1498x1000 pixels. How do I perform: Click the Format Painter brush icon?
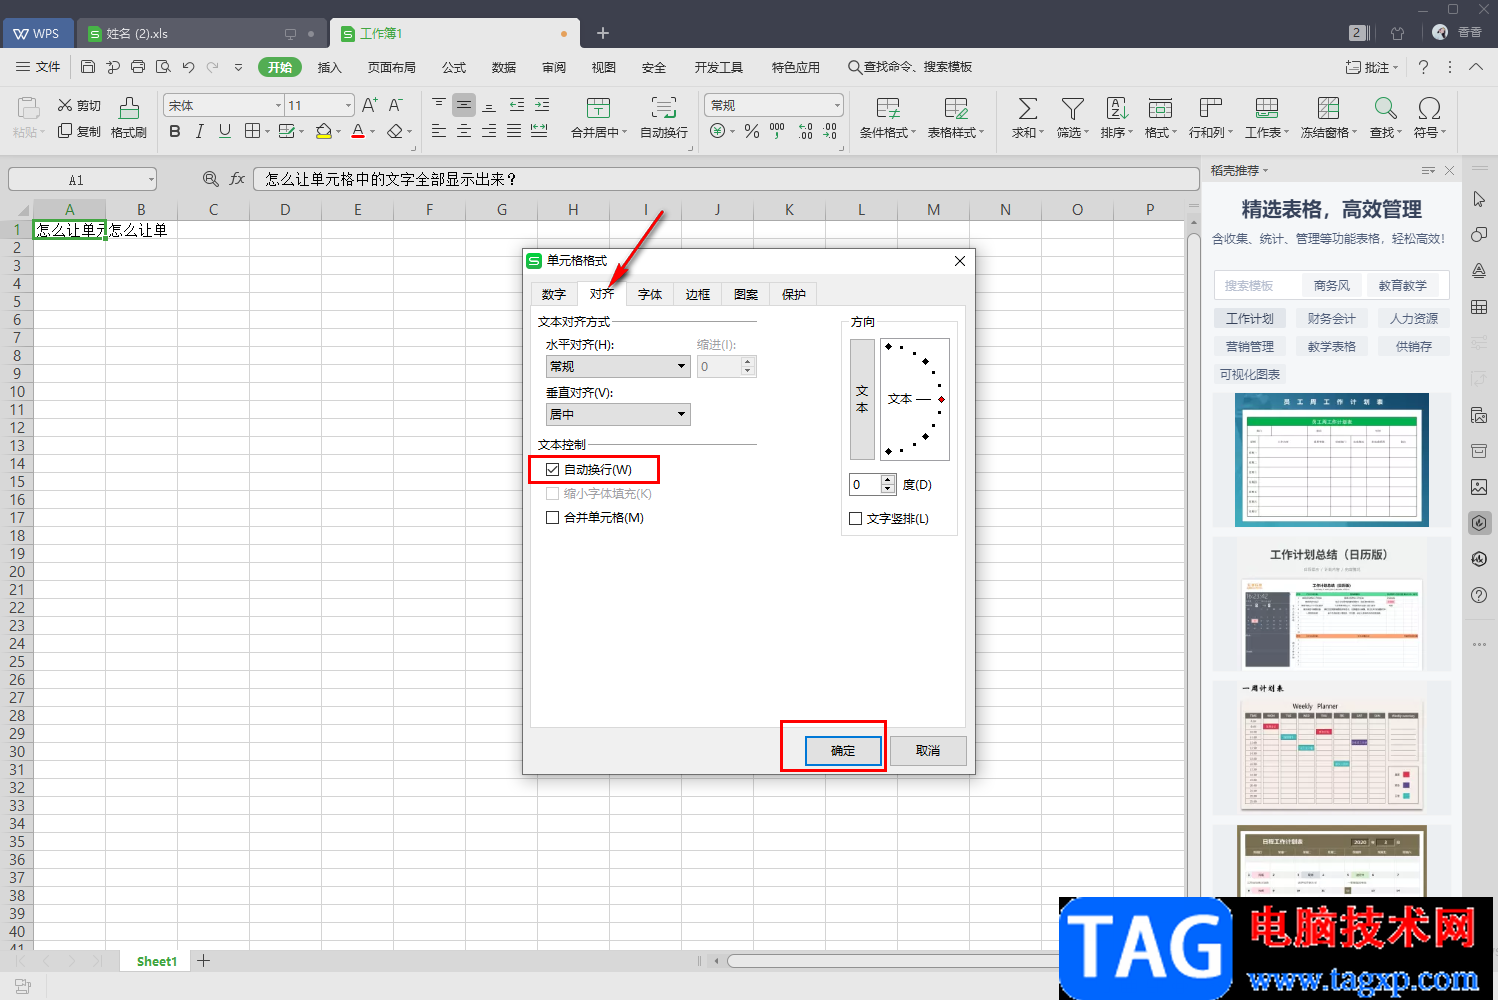click(129, 108)
